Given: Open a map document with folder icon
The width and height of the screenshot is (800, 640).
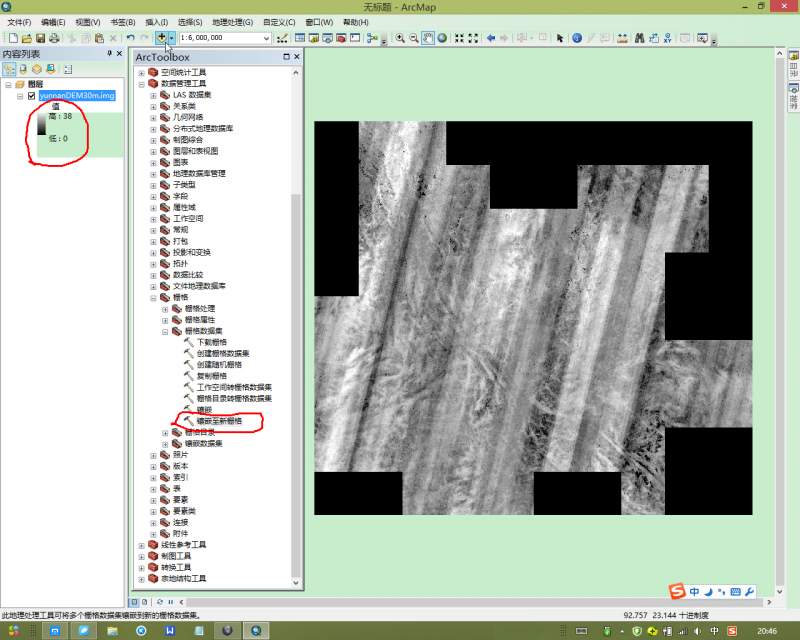Looking at the screenshot, I should pyautogui.click(x=27, y=38).
